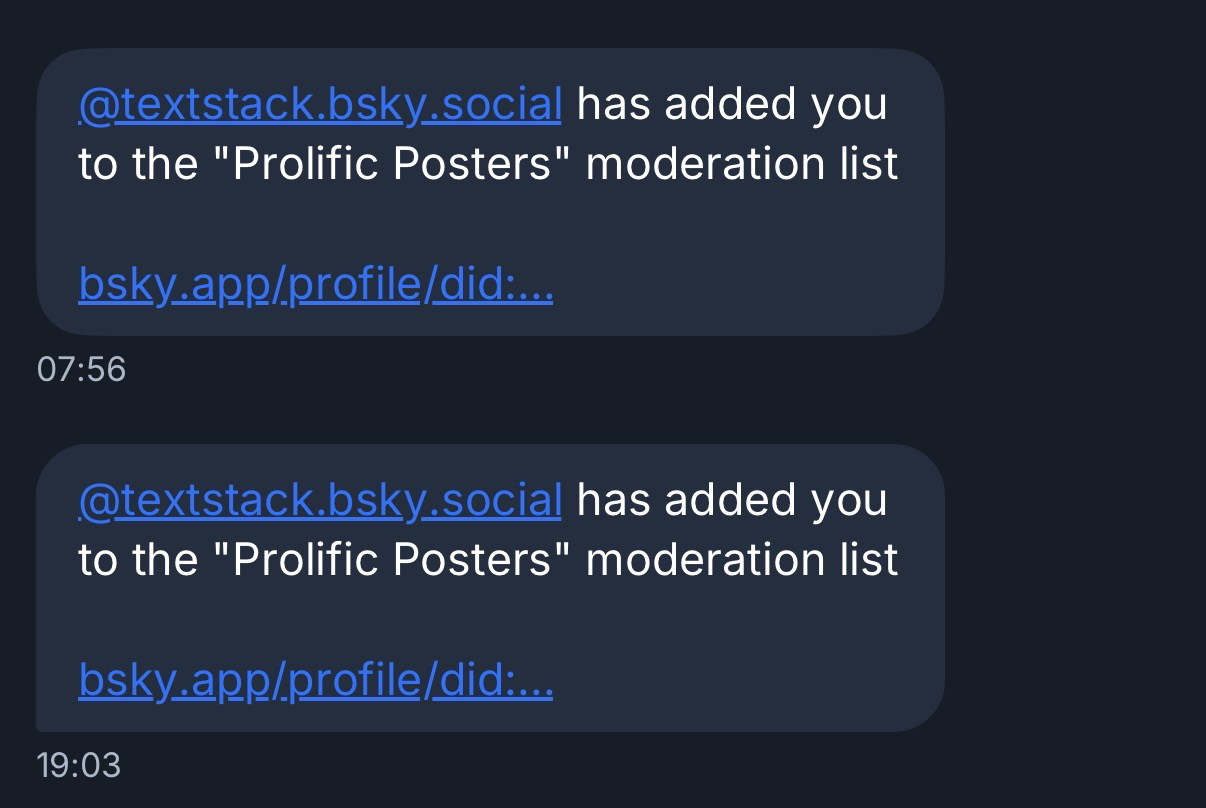This screenshot has height=808, width=1206.
Task: Click empty space right of the second bubble
Action: (1070, 588)
